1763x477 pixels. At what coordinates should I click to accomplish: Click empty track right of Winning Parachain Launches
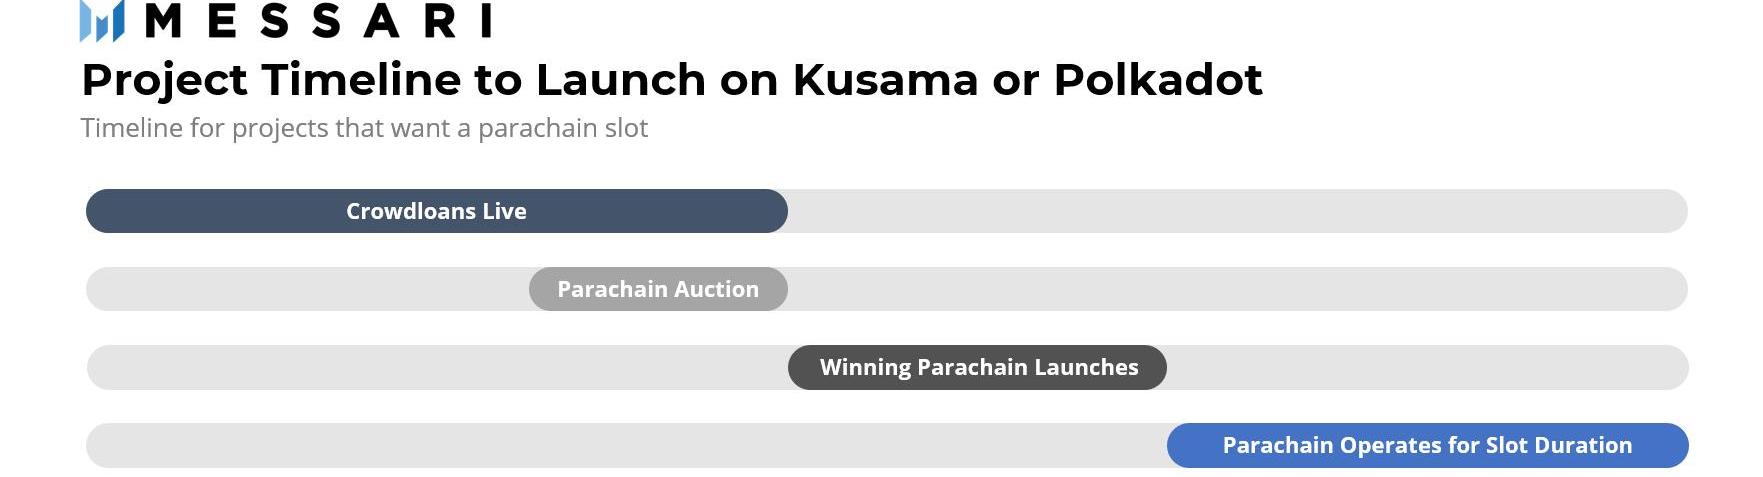1425,367
